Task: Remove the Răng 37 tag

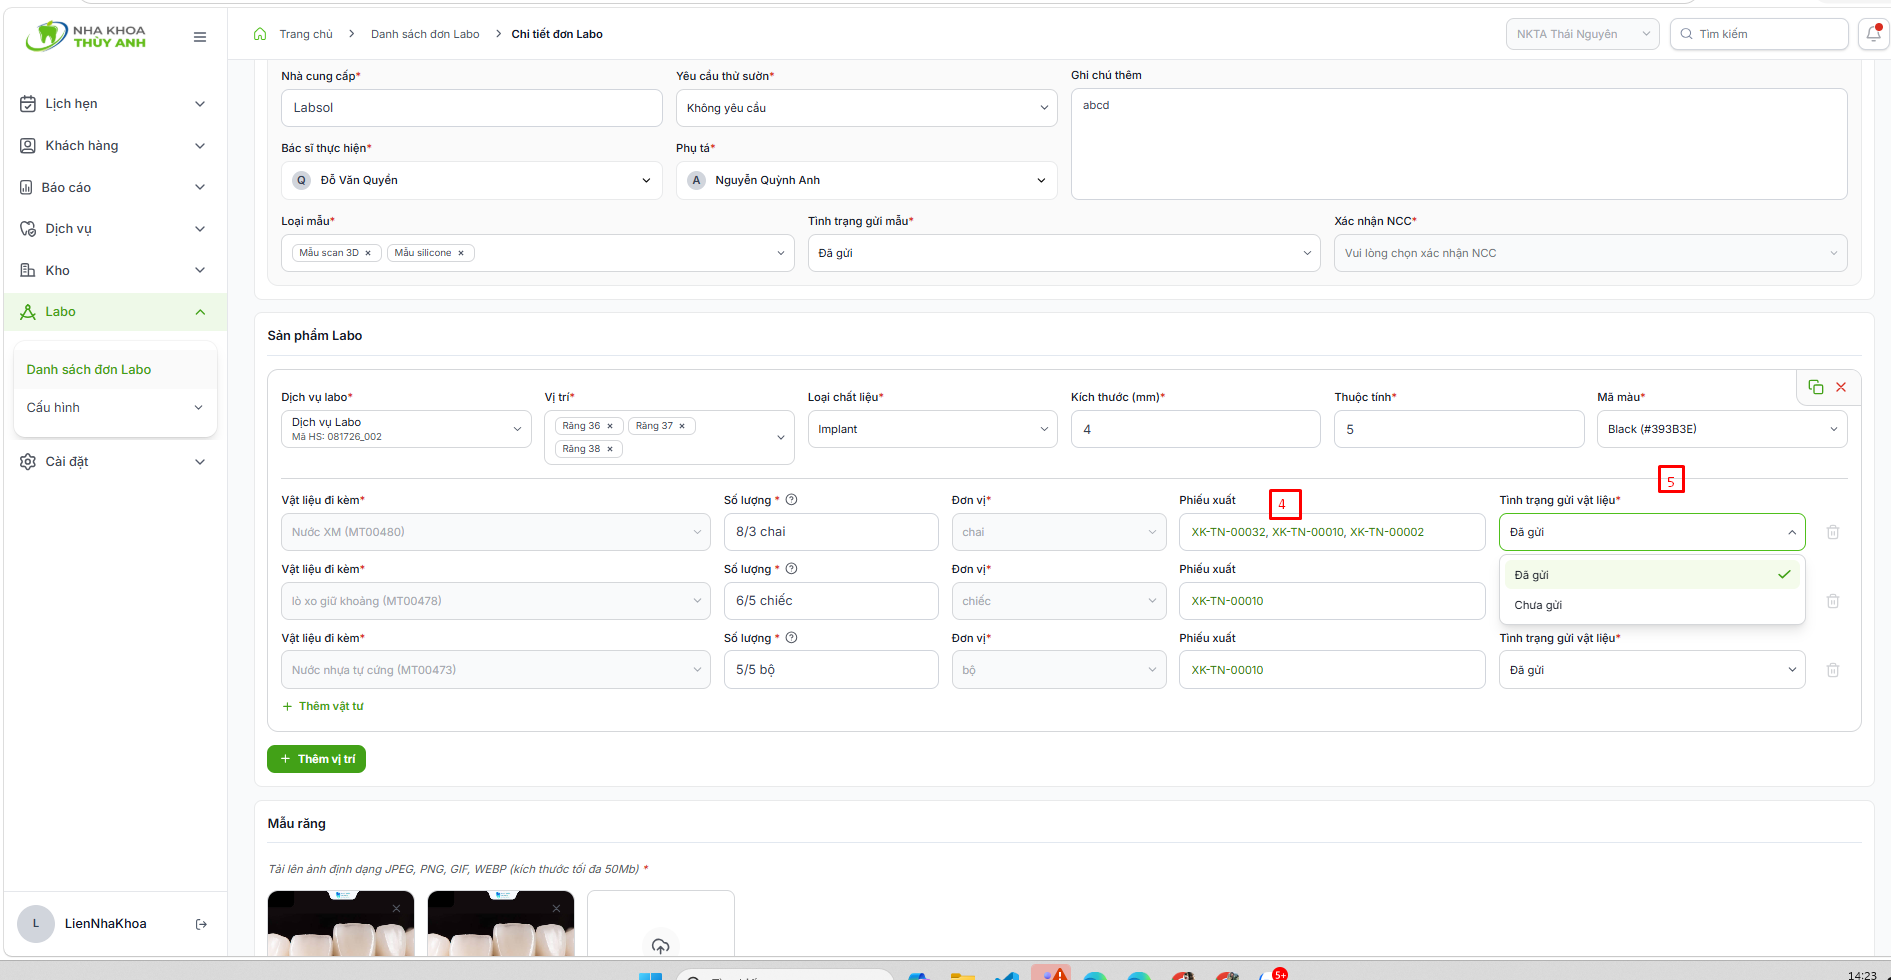Action: point(682,426)
